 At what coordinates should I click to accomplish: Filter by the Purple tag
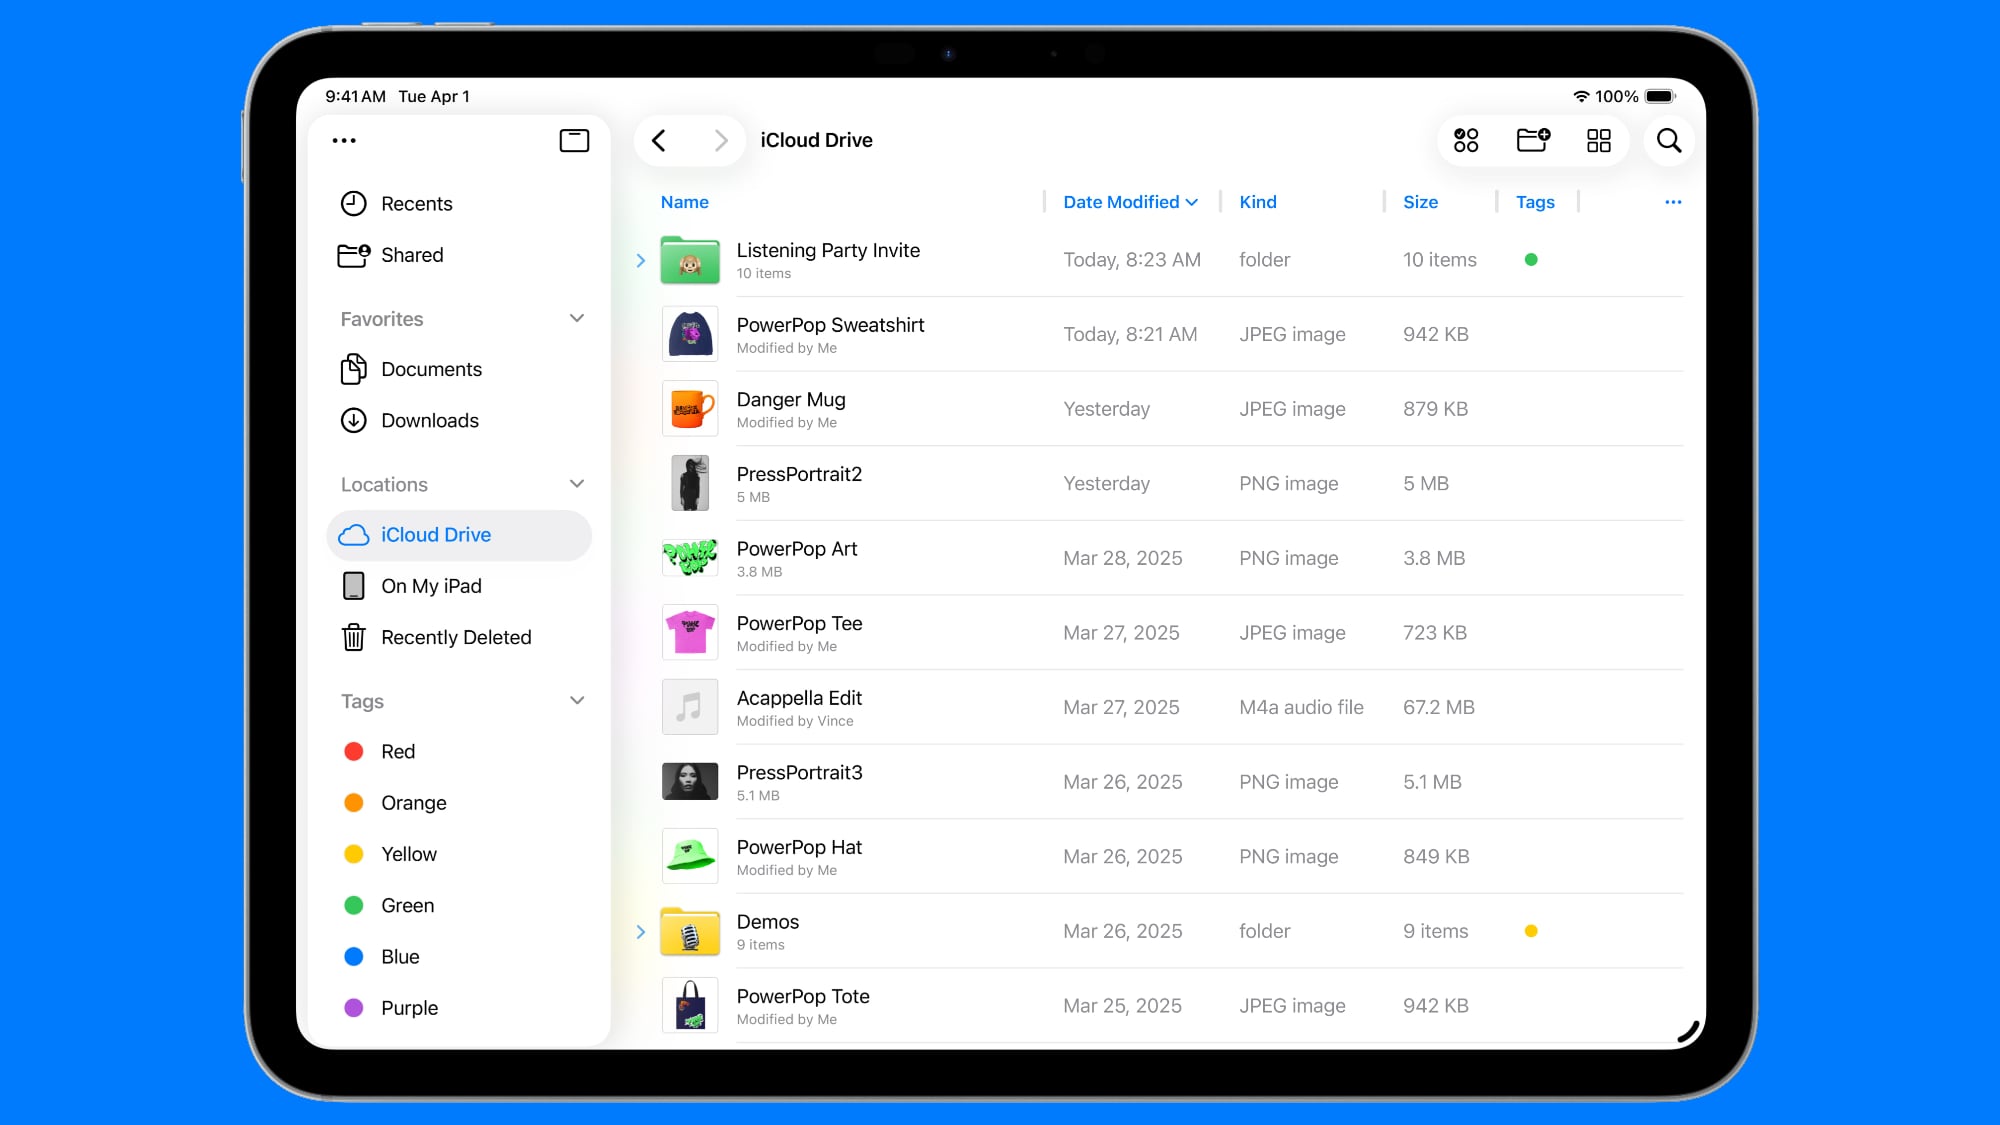tap(460, 1008)
